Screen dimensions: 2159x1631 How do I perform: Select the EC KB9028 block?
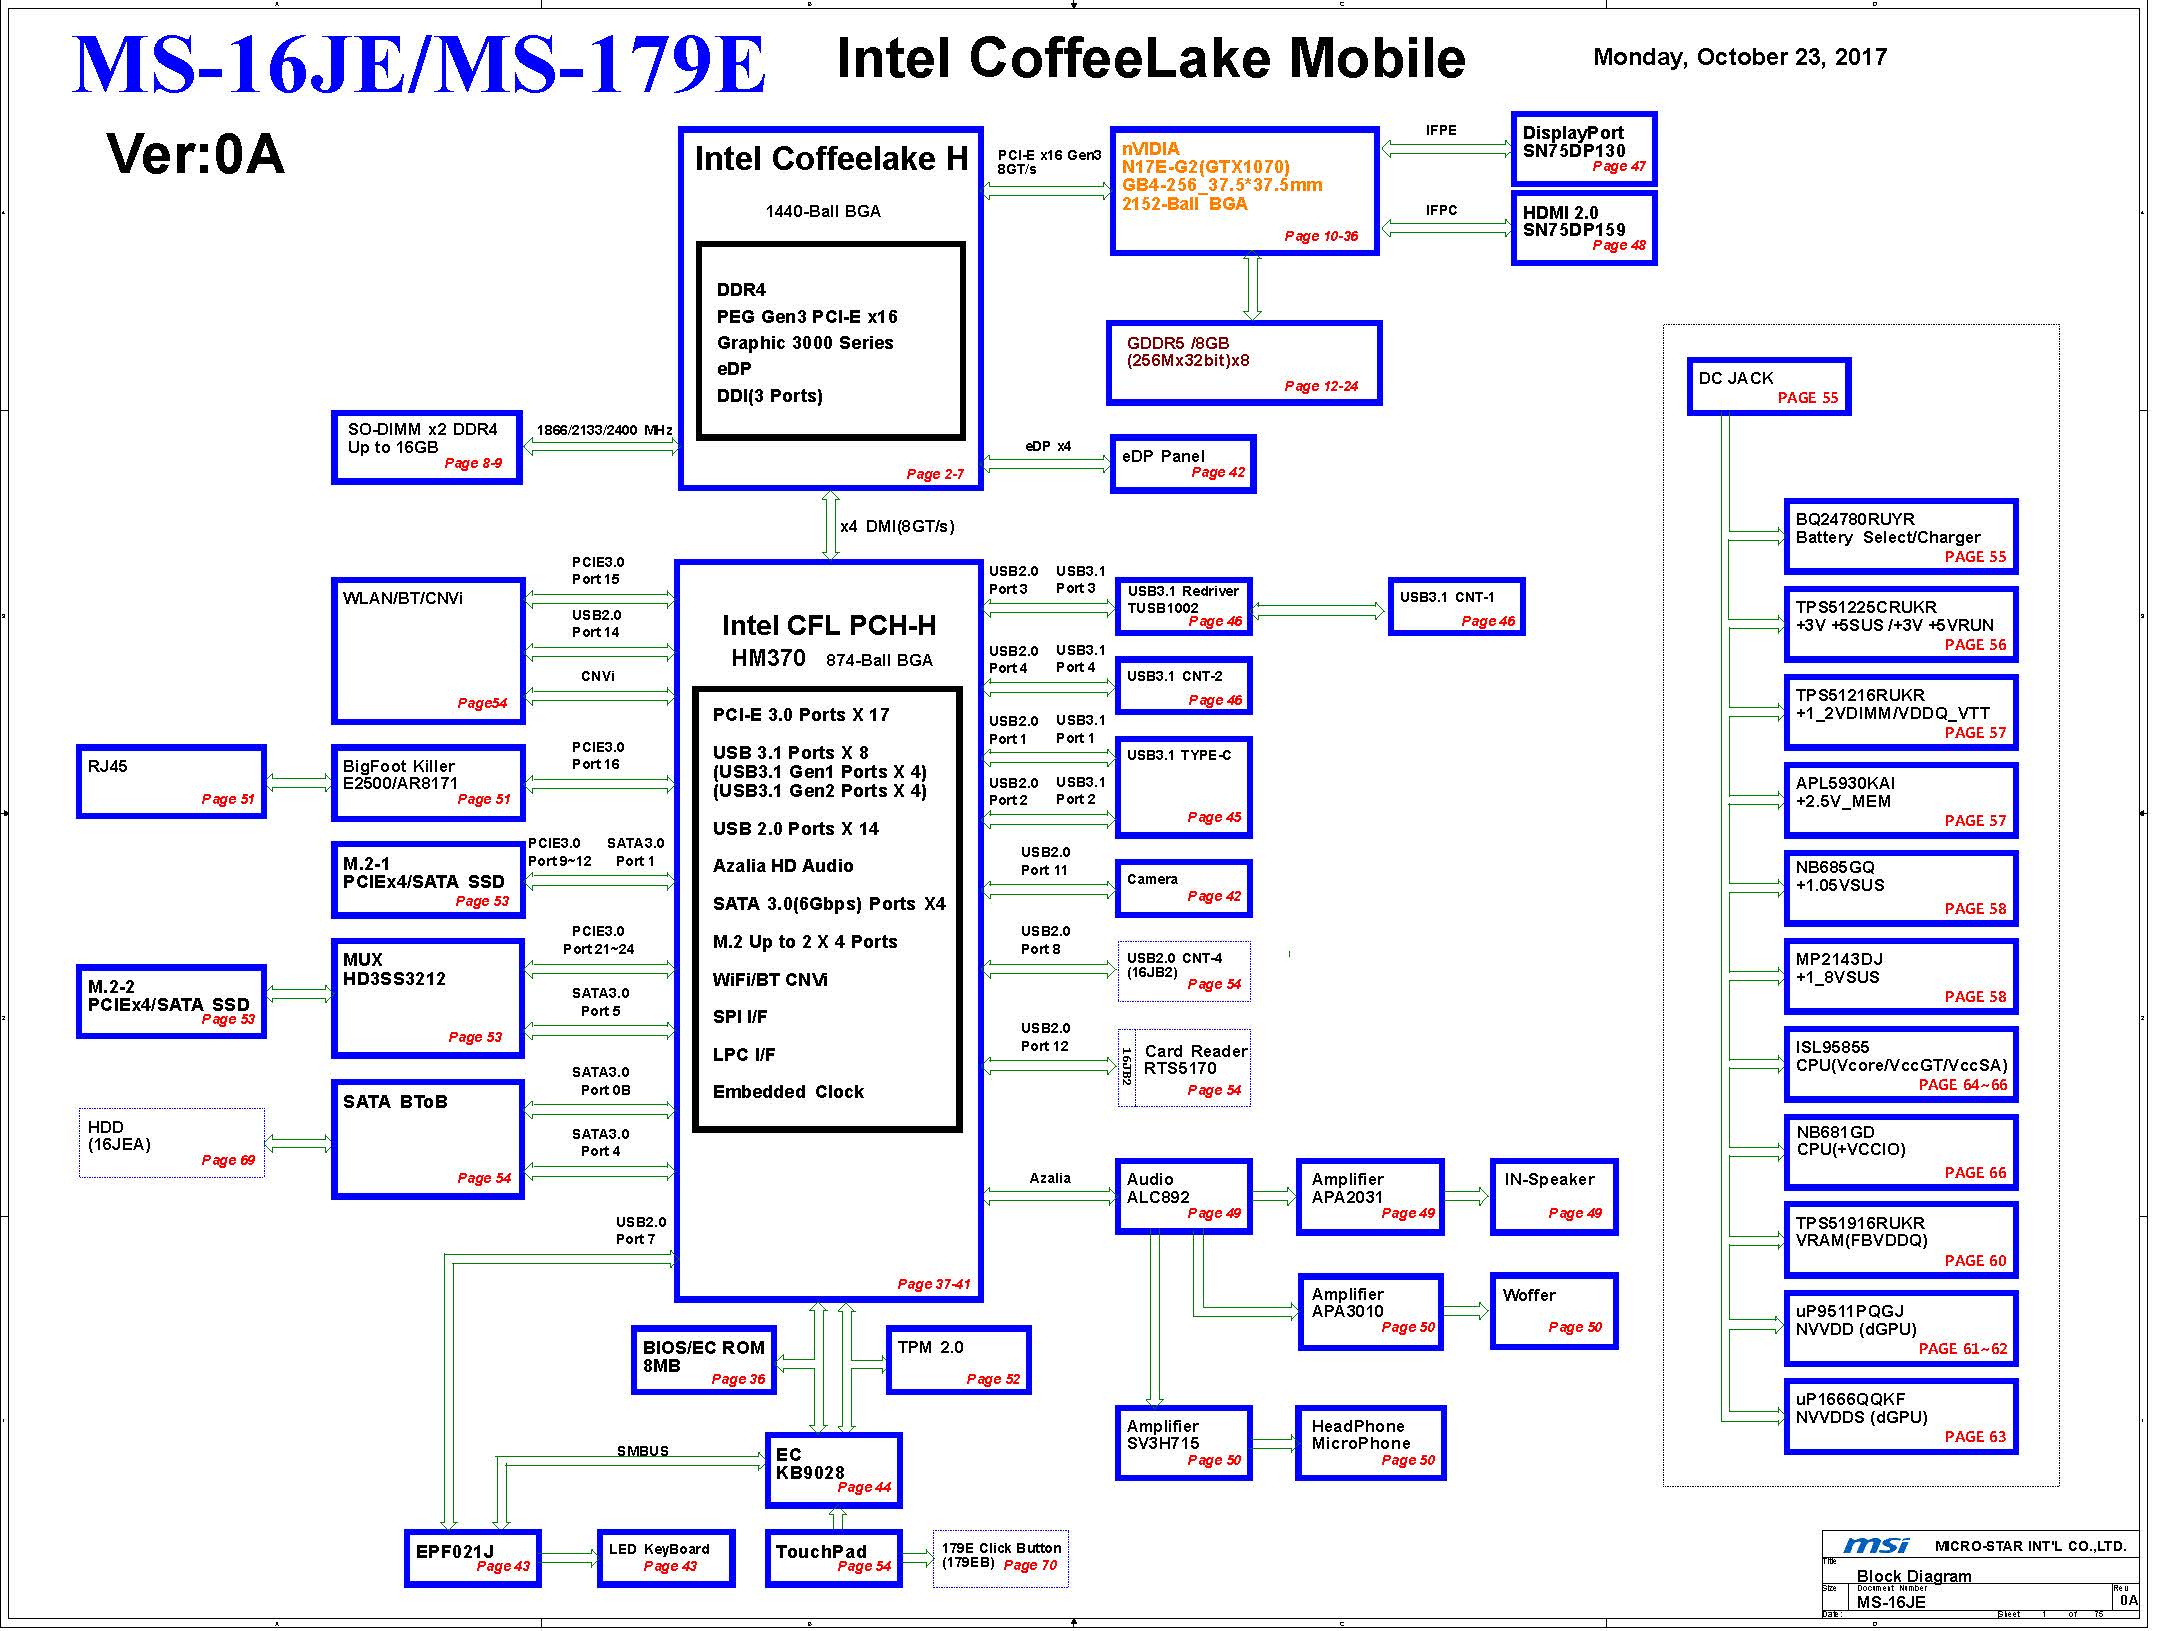(834, 1470)
